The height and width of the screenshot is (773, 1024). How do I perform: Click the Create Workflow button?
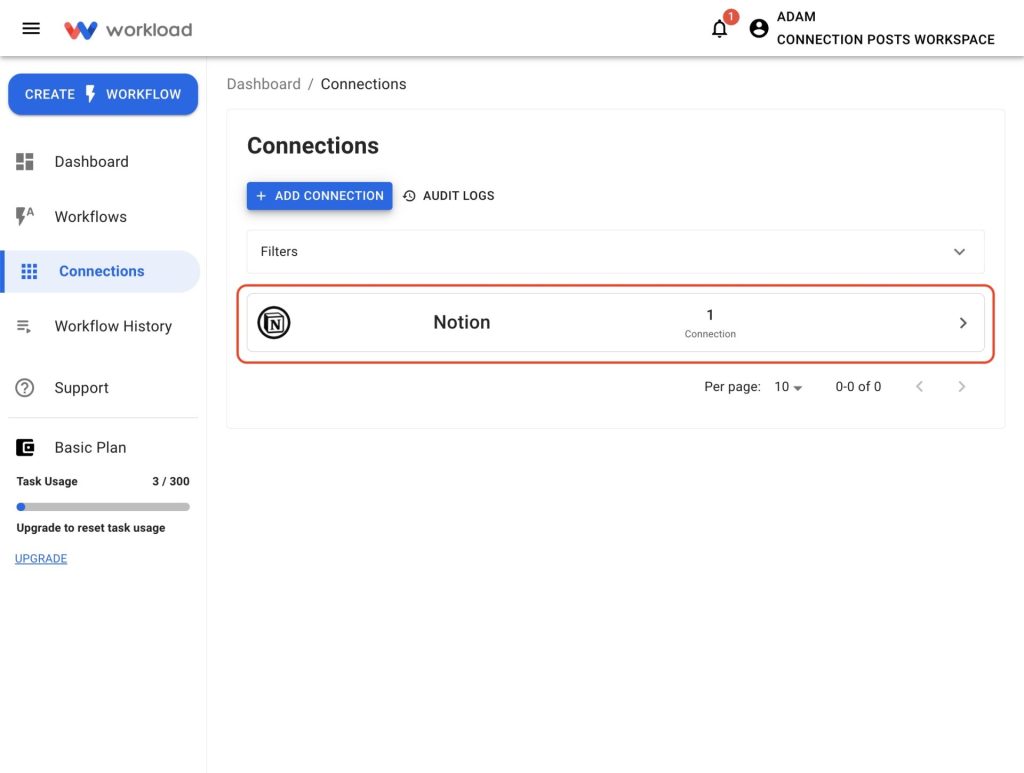coord(103,94)
